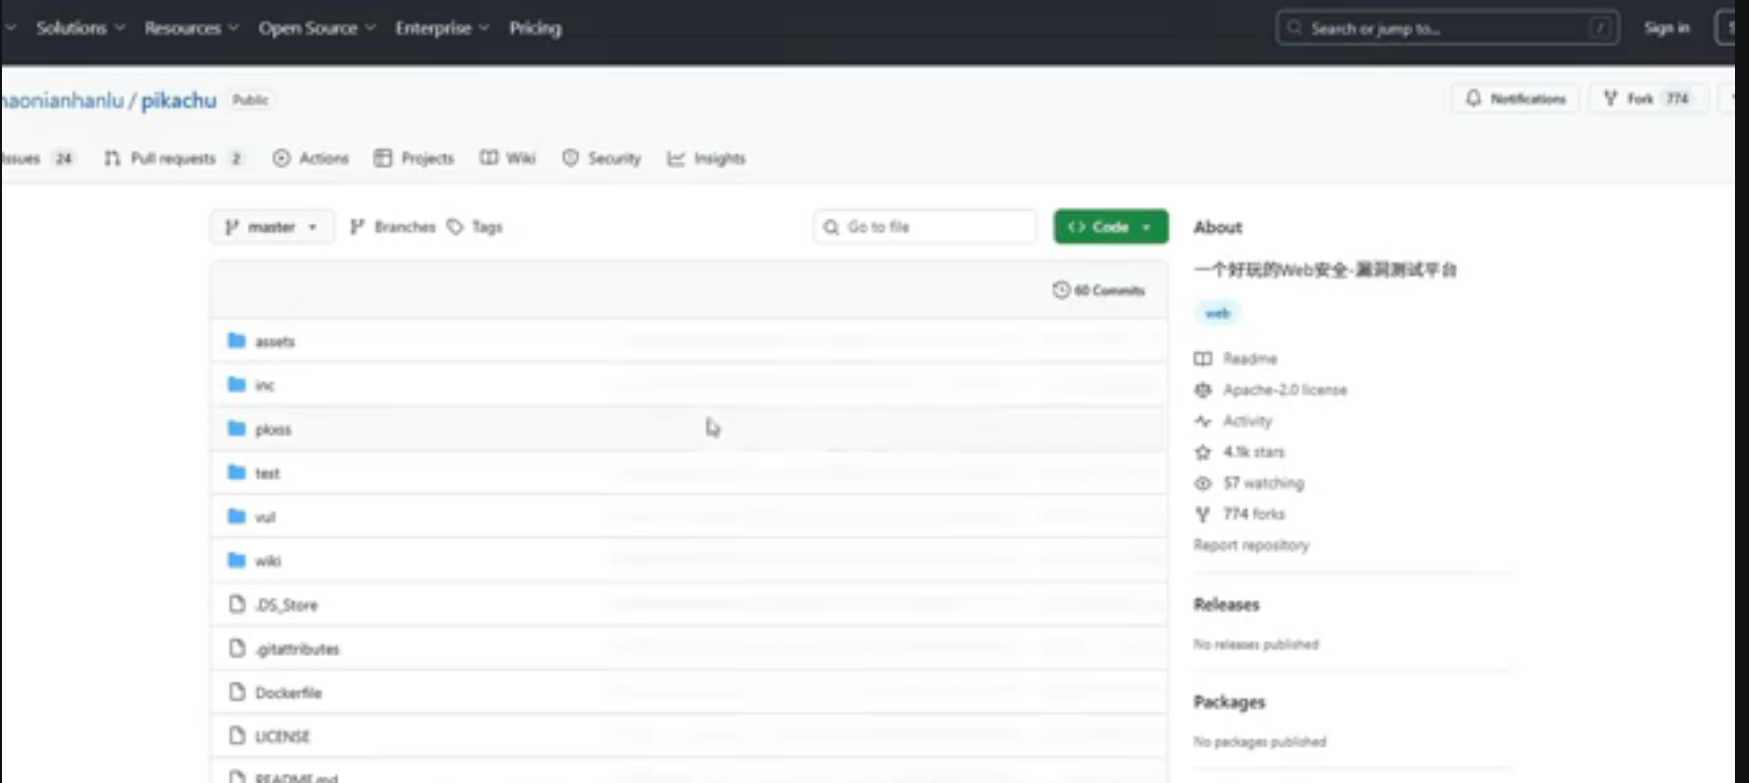Click the file icon beside Dockerfile
This screenshot has height=783, width=1749.
click(x=237, y=692)
